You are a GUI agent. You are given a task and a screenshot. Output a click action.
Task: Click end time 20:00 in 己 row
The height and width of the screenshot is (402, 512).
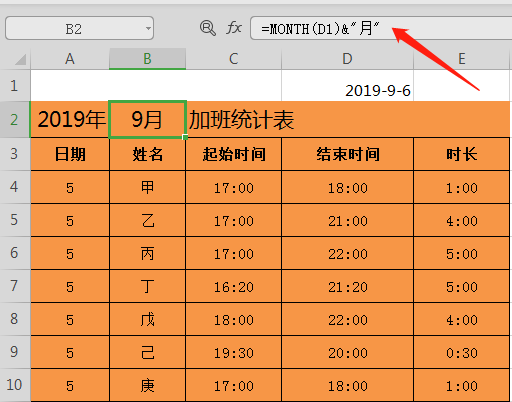(x=347, y=352)
